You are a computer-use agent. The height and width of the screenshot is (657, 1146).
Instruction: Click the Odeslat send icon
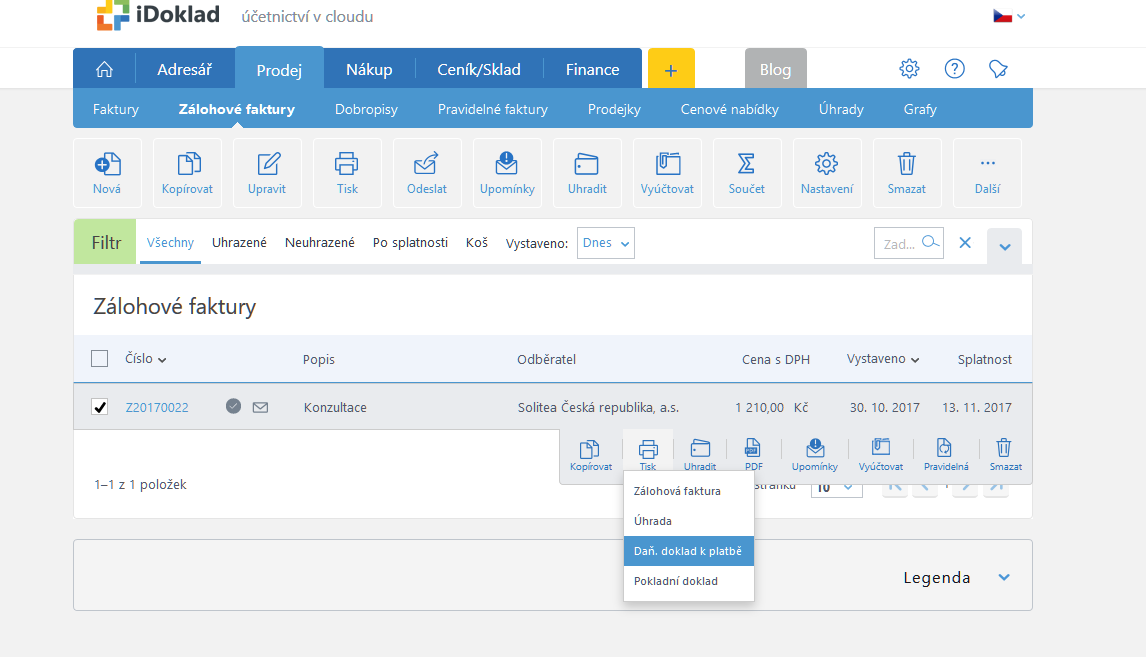coord(427,173)
